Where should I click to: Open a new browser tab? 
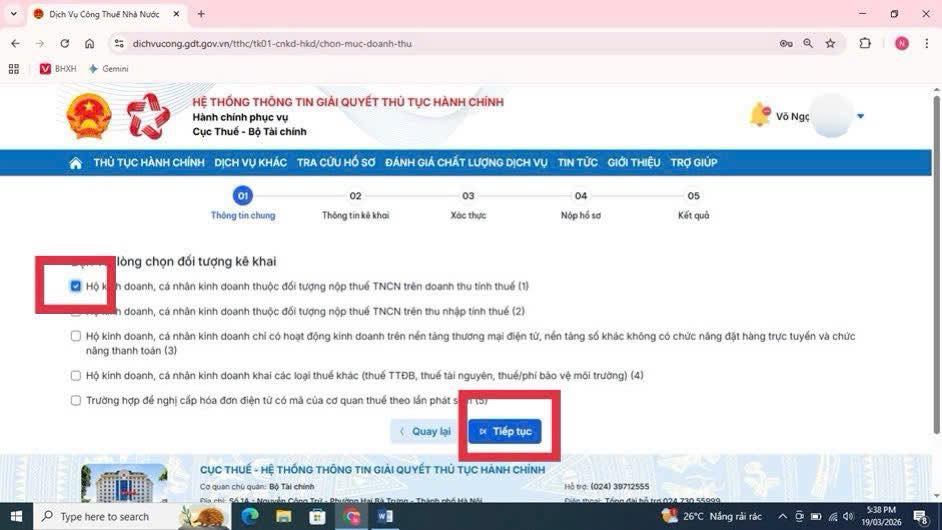tap(201, 14)
